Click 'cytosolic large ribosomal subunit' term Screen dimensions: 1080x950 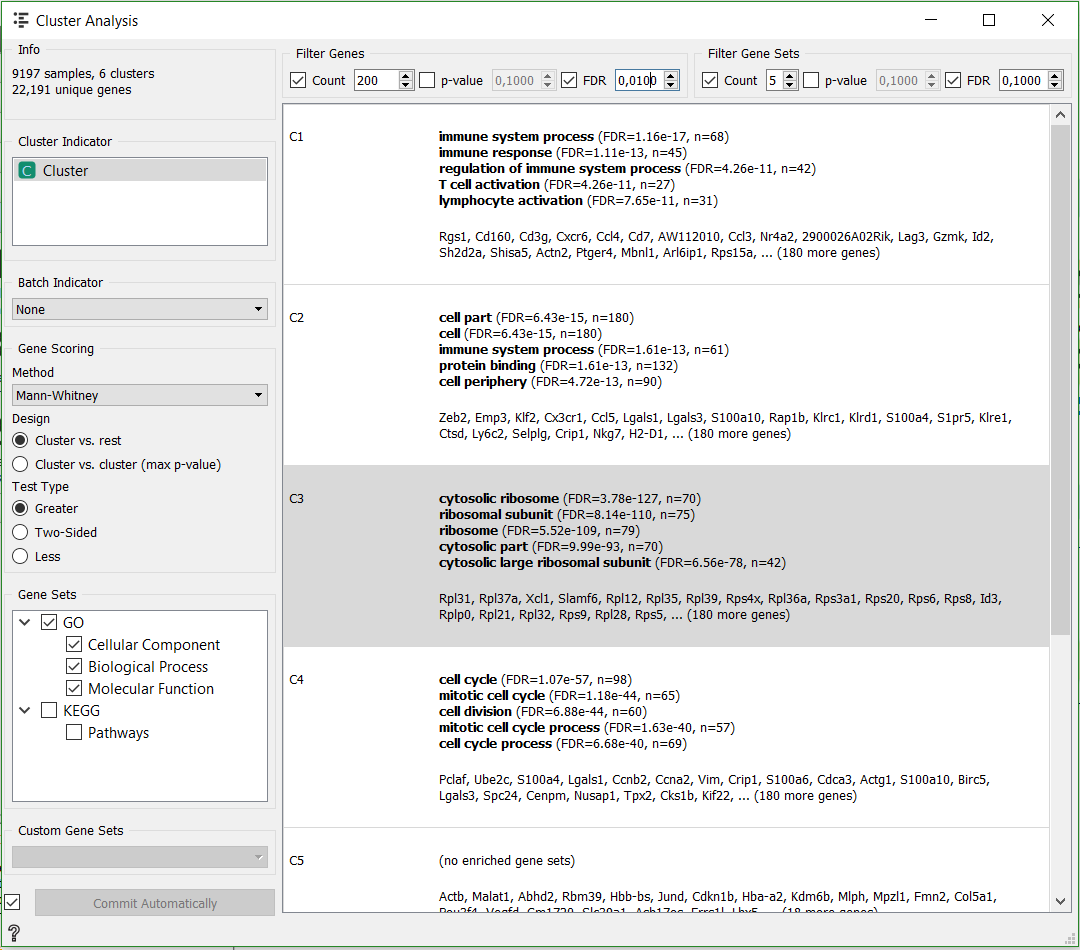(545, 562)
